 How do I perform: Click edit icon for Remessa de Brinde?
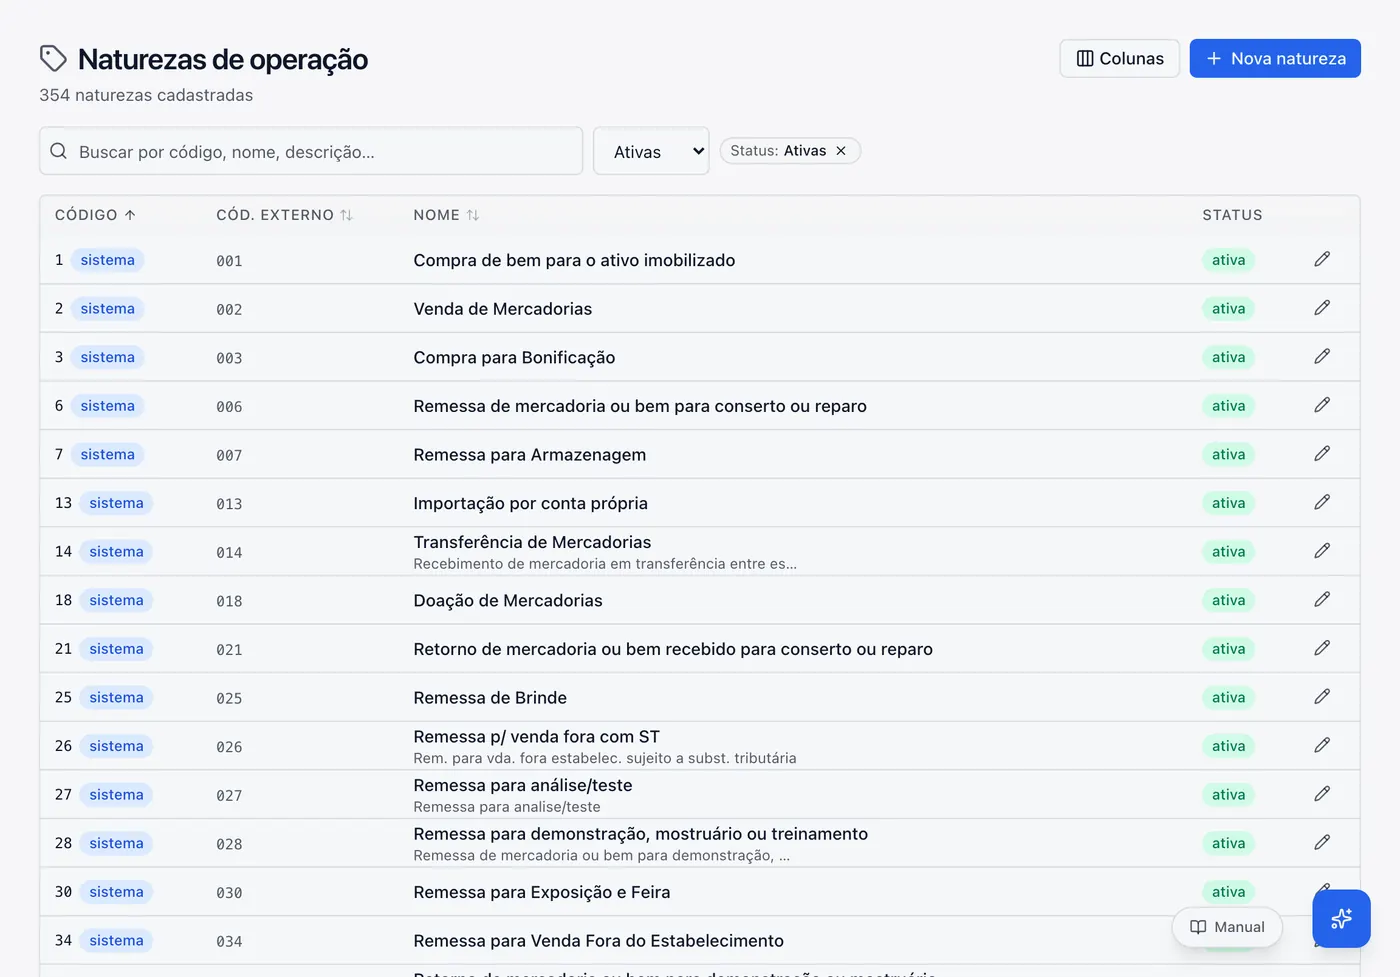click(1322, 697)
